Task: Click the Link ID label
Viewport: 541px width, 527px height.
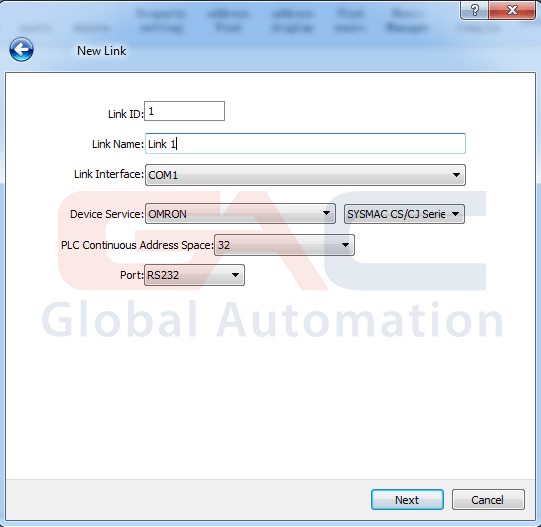Action: (126, 114)
